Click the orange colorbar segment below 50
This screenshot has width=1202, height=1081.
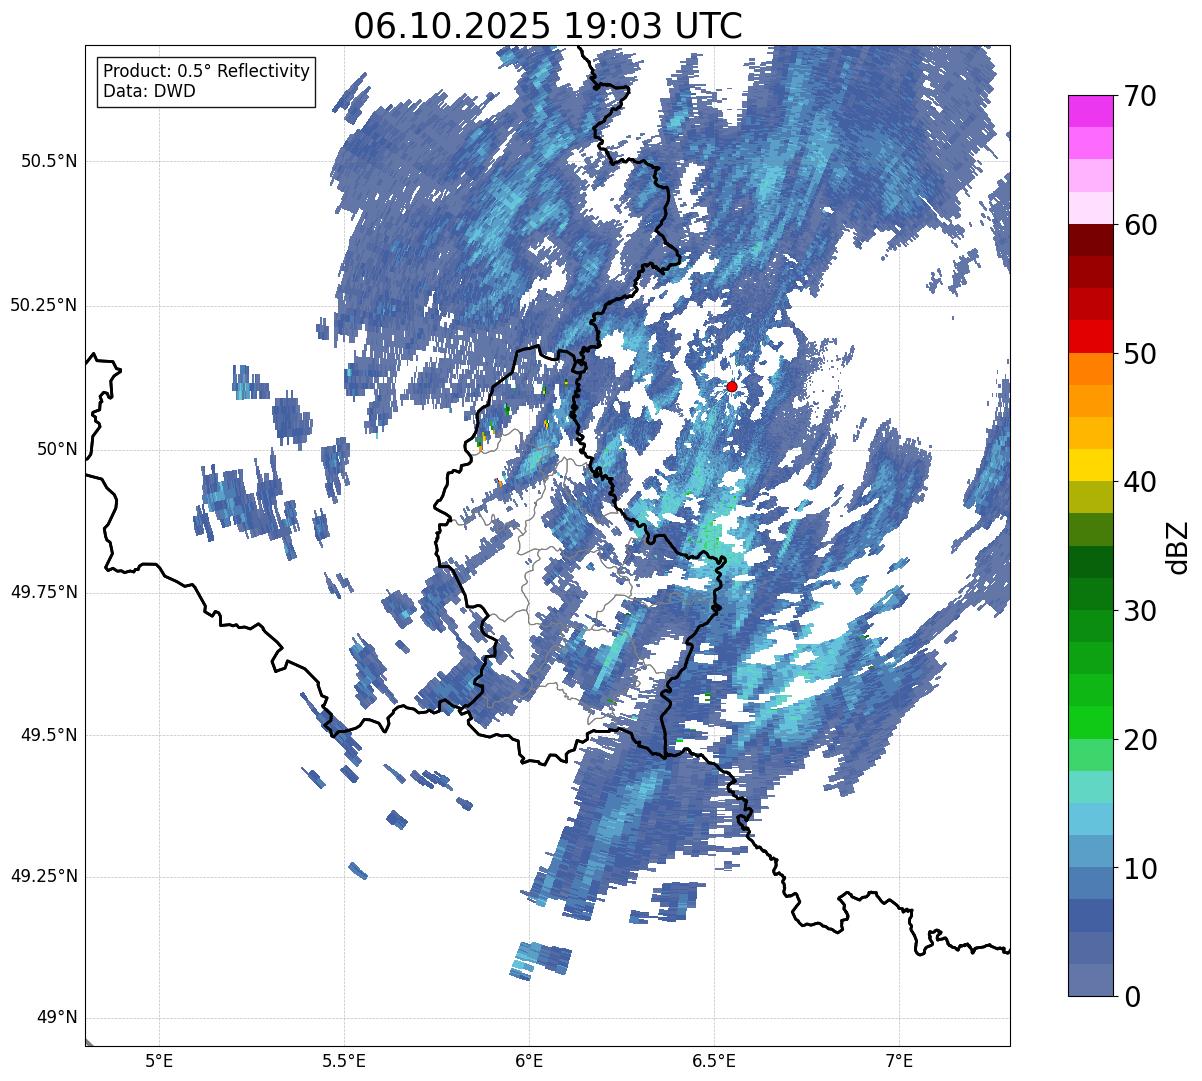(1090, 369)
